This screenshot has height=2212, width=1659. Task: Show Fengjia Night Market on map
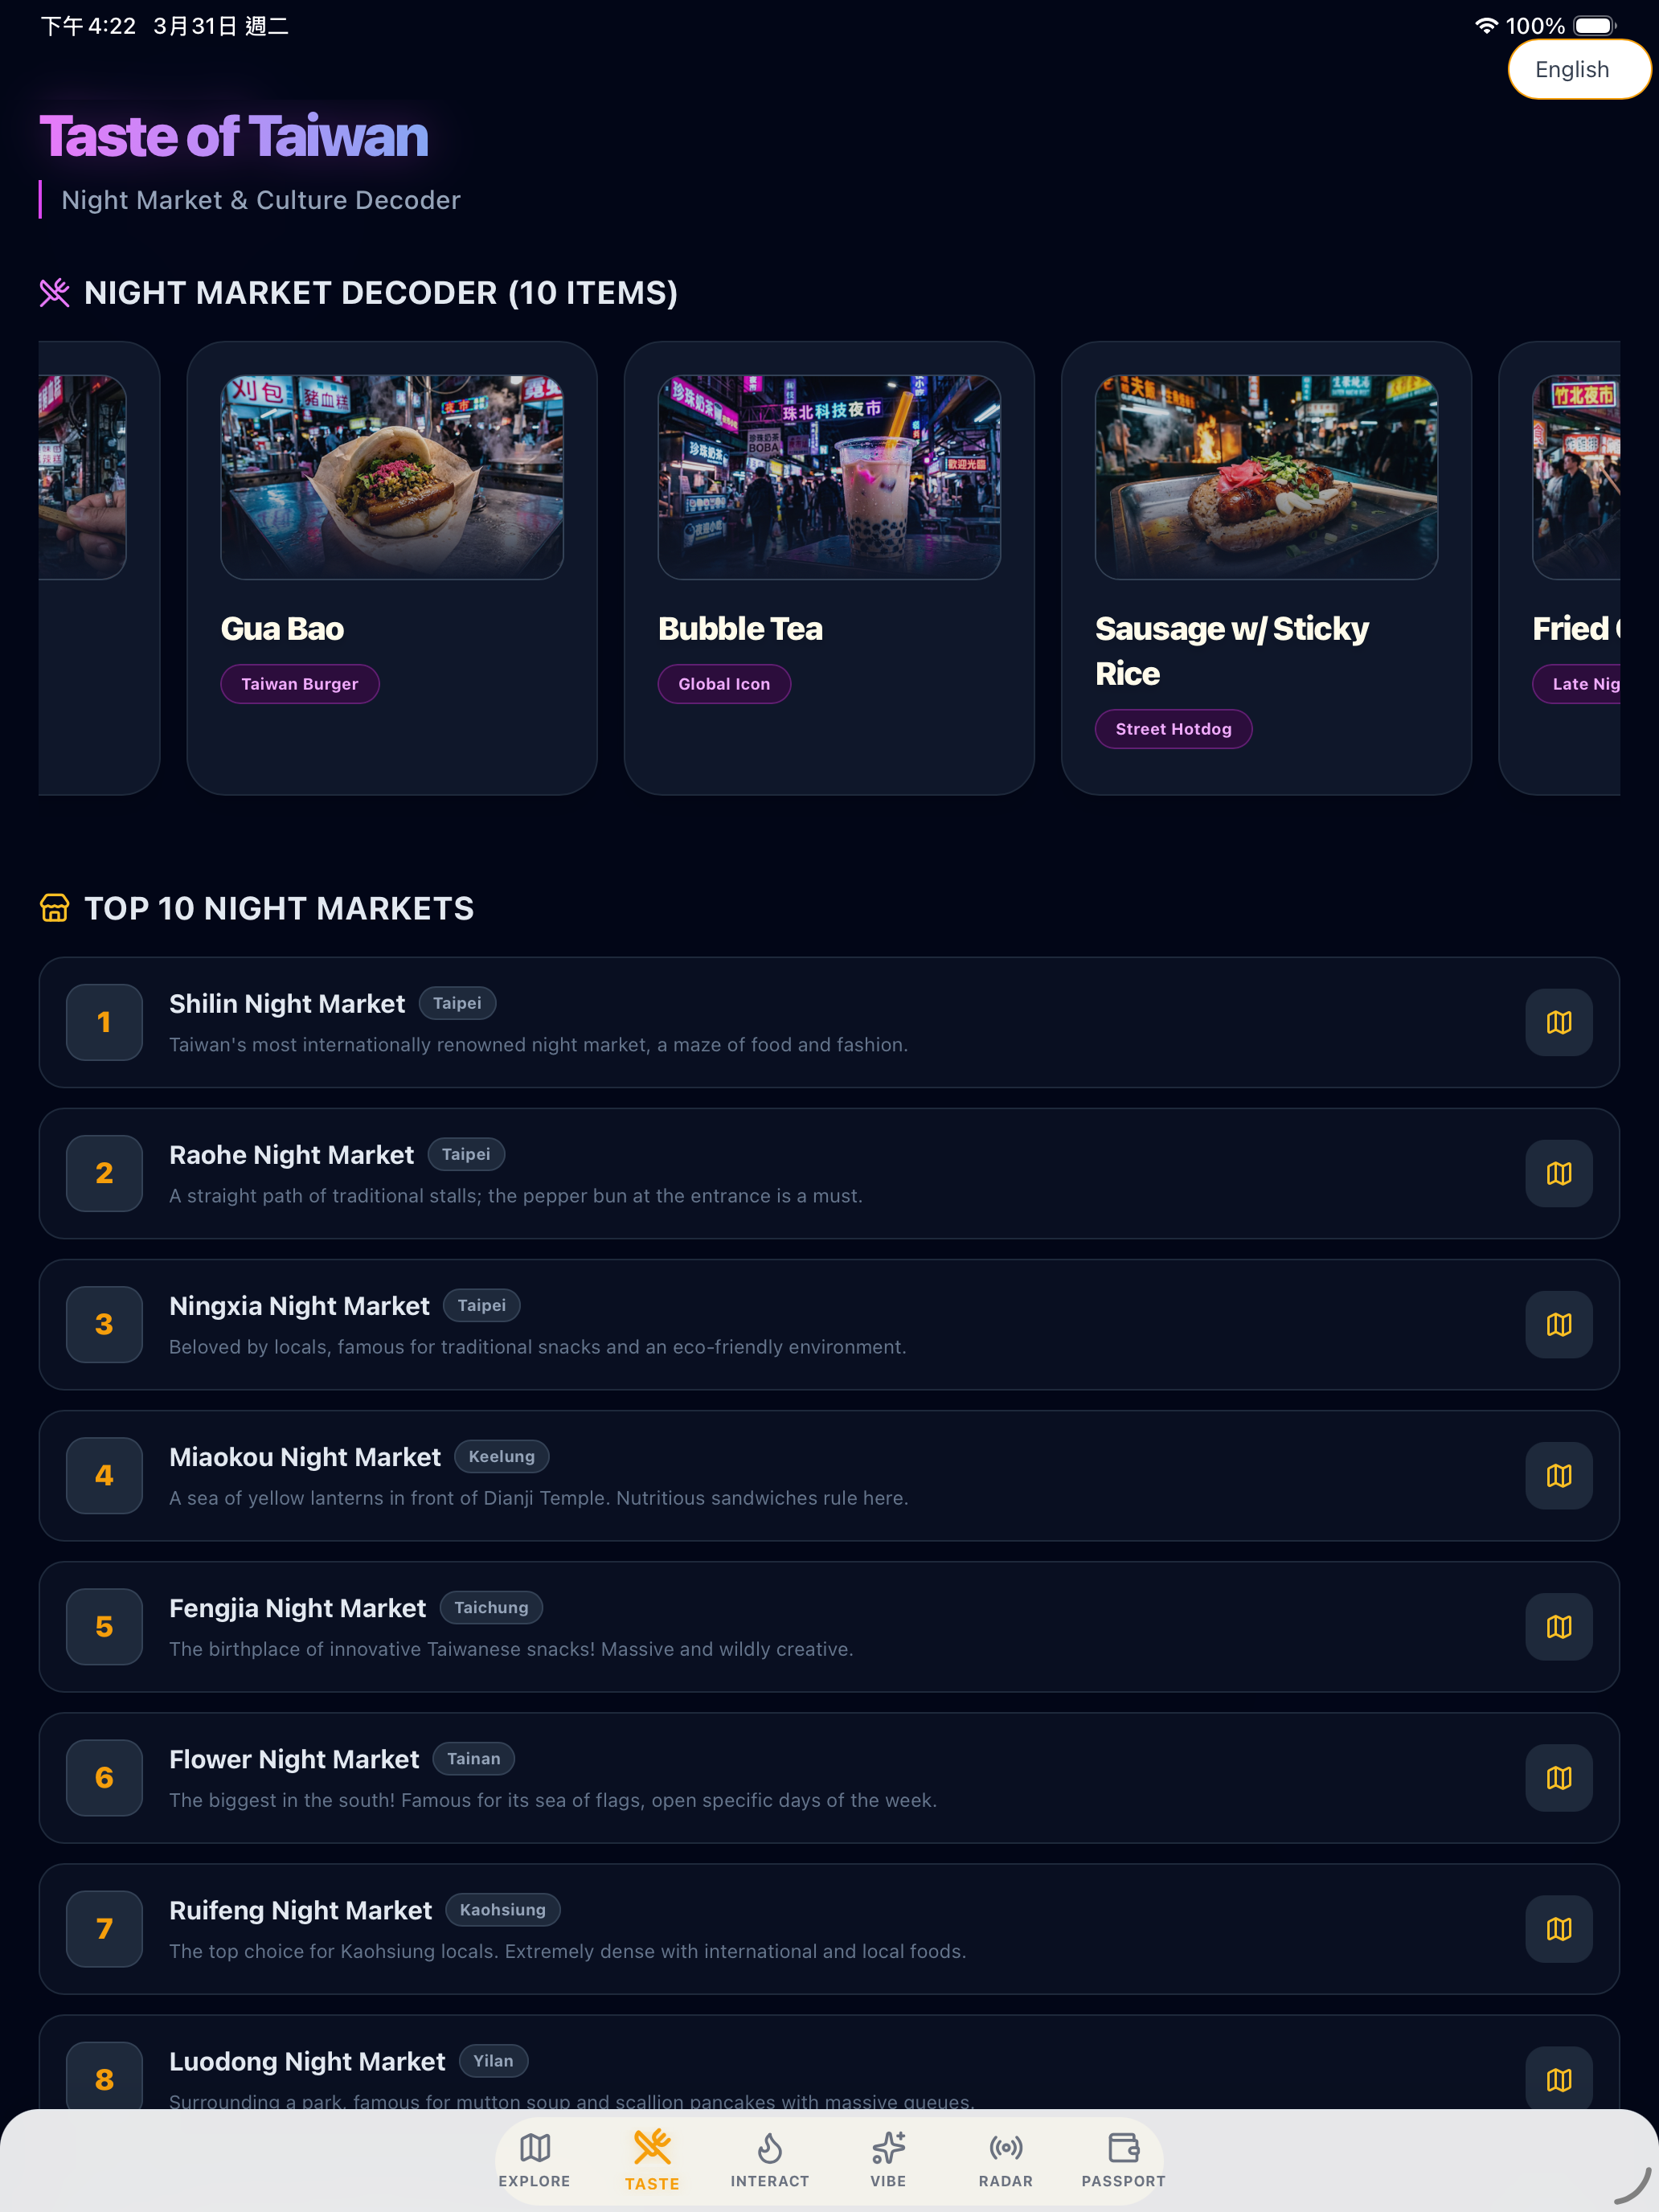(x=1558, y=1626)
